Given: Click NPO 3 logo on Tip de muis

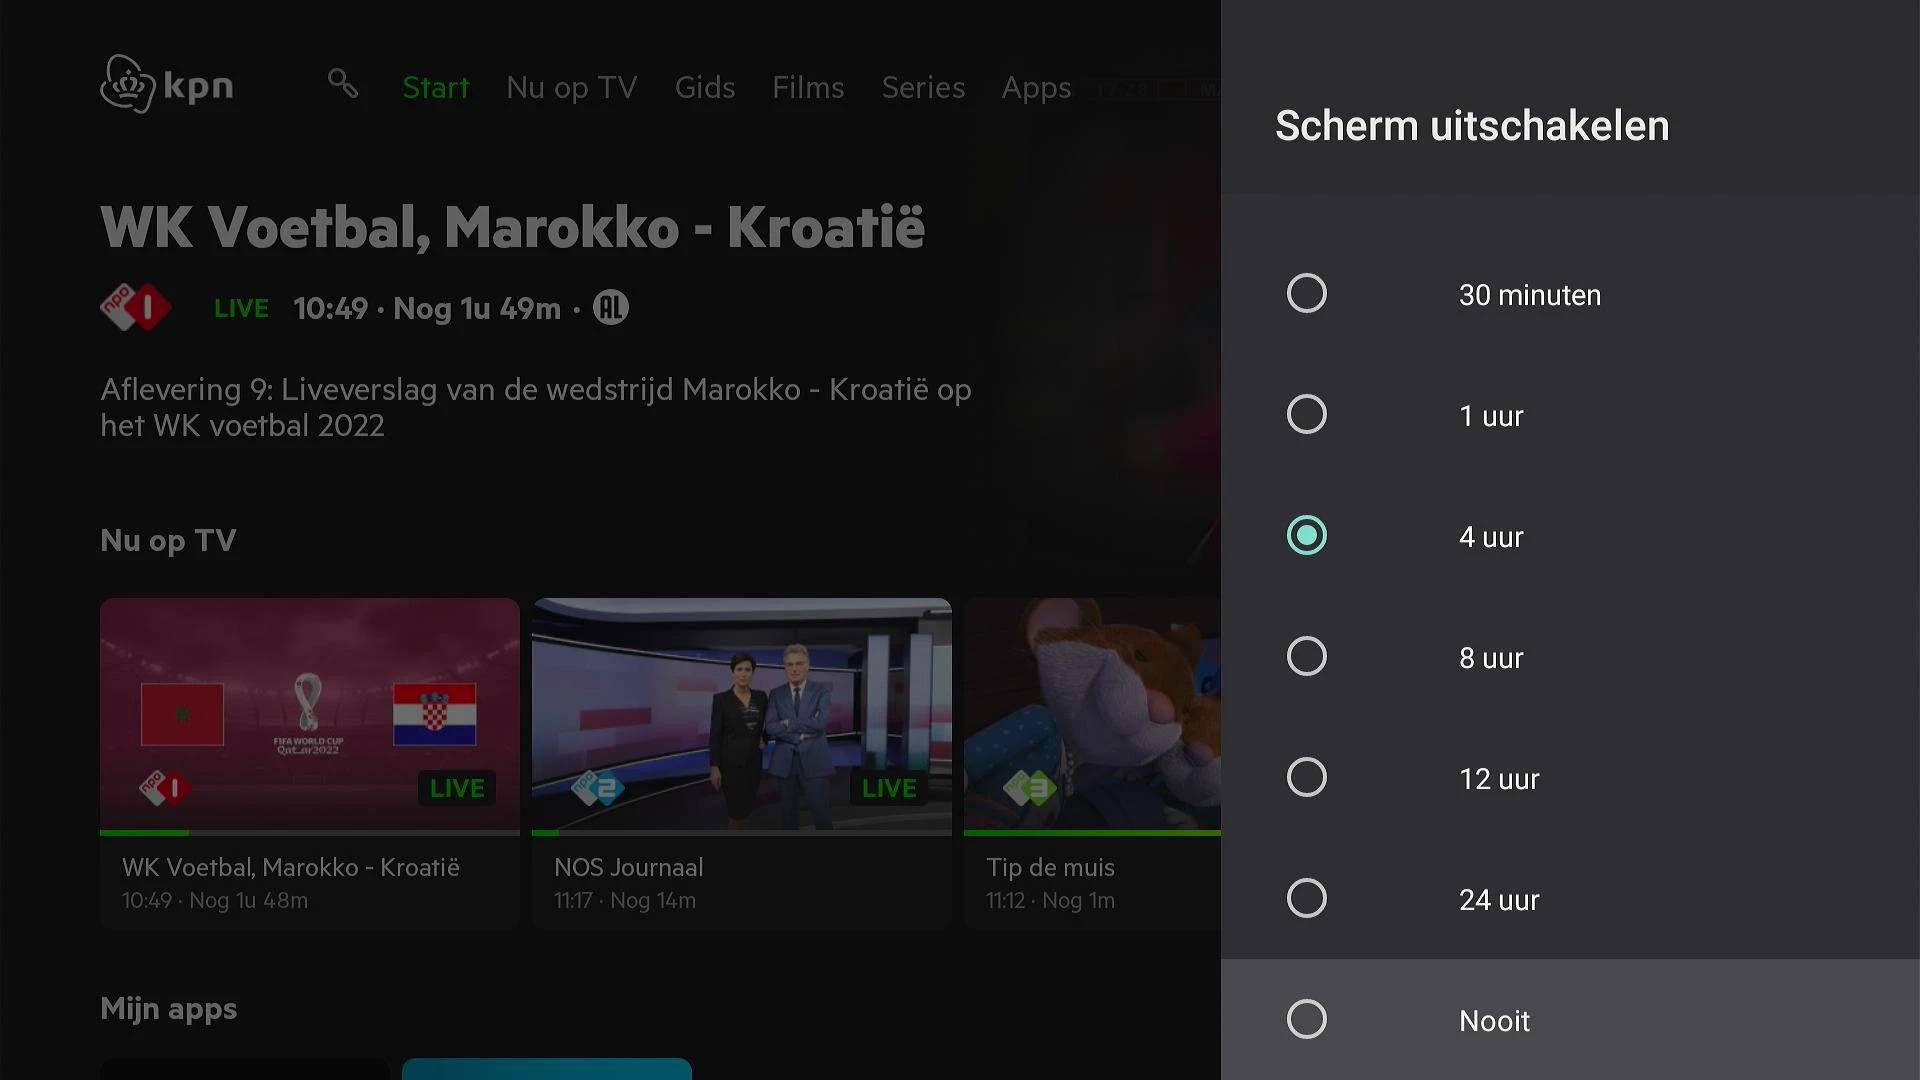Looking at the screenshot, I should click(1029, 788).
